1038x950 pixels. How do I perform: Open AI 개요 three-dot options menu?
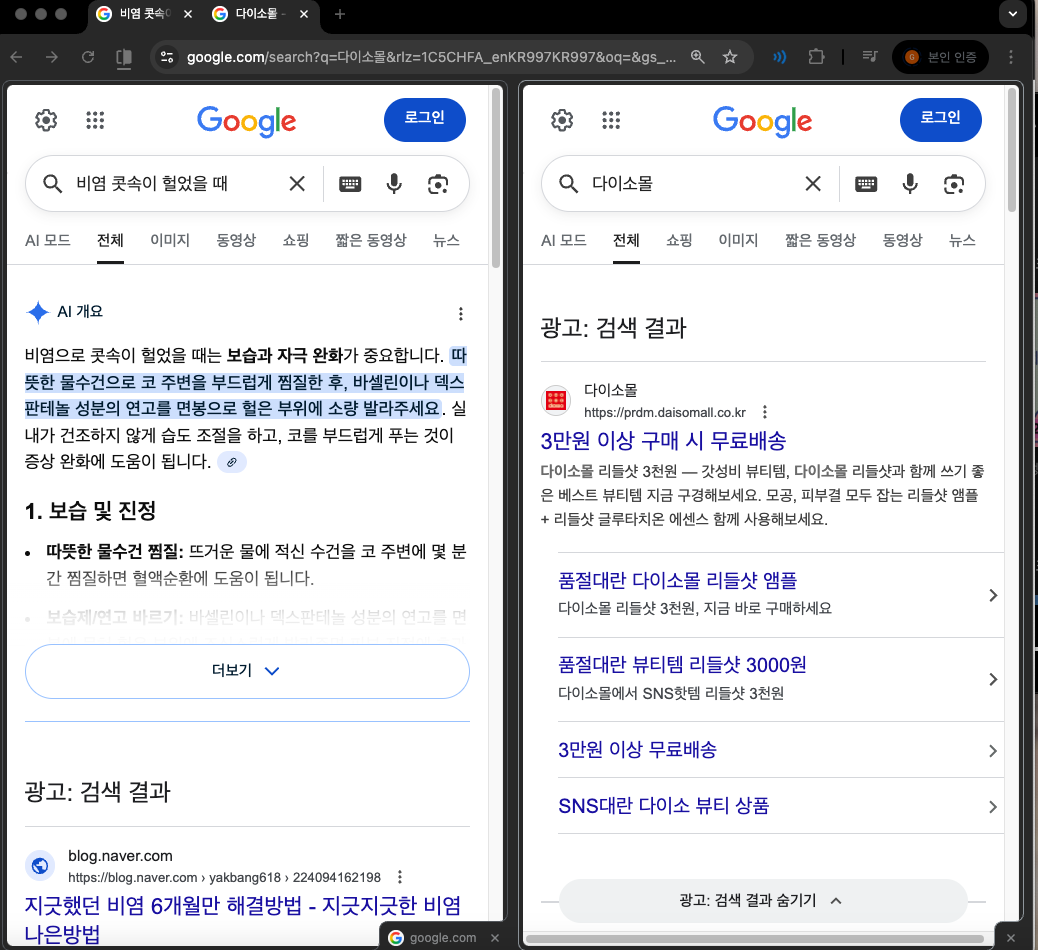(x=460, y=314)
